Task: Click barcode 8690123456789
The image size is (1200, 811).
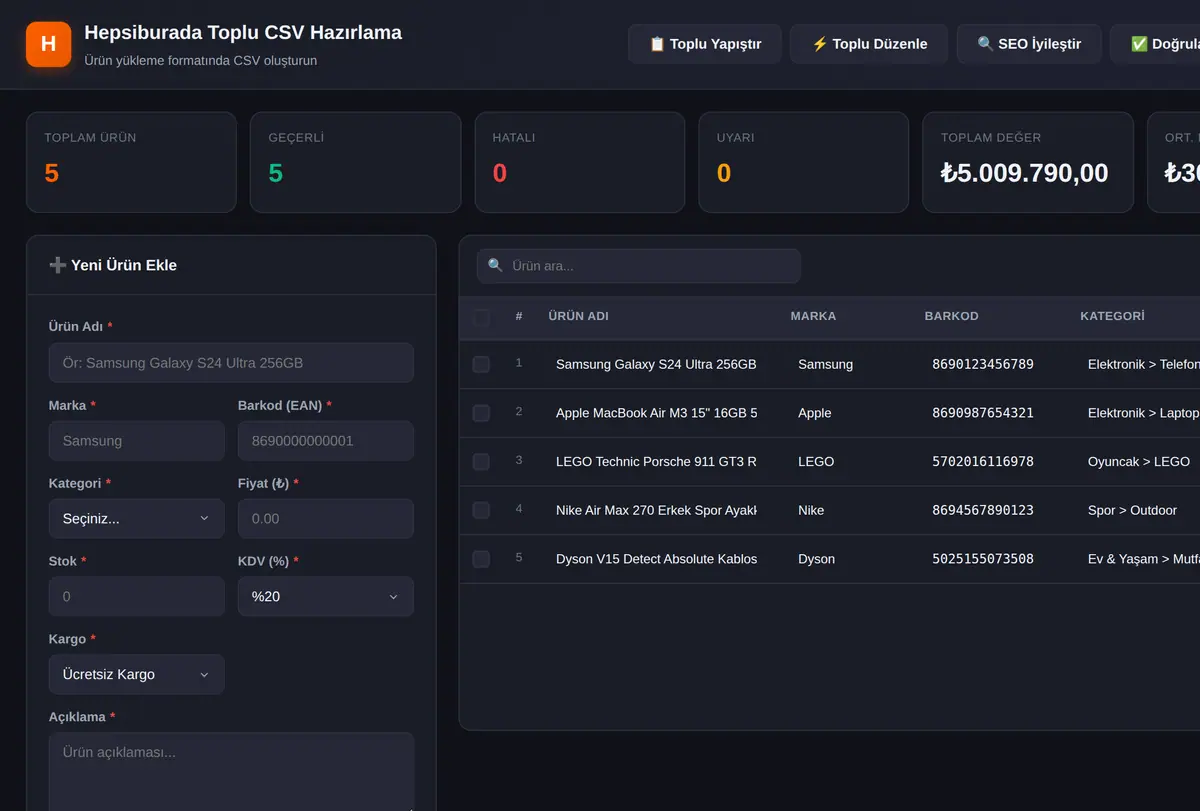Action: tap(983, 365)
